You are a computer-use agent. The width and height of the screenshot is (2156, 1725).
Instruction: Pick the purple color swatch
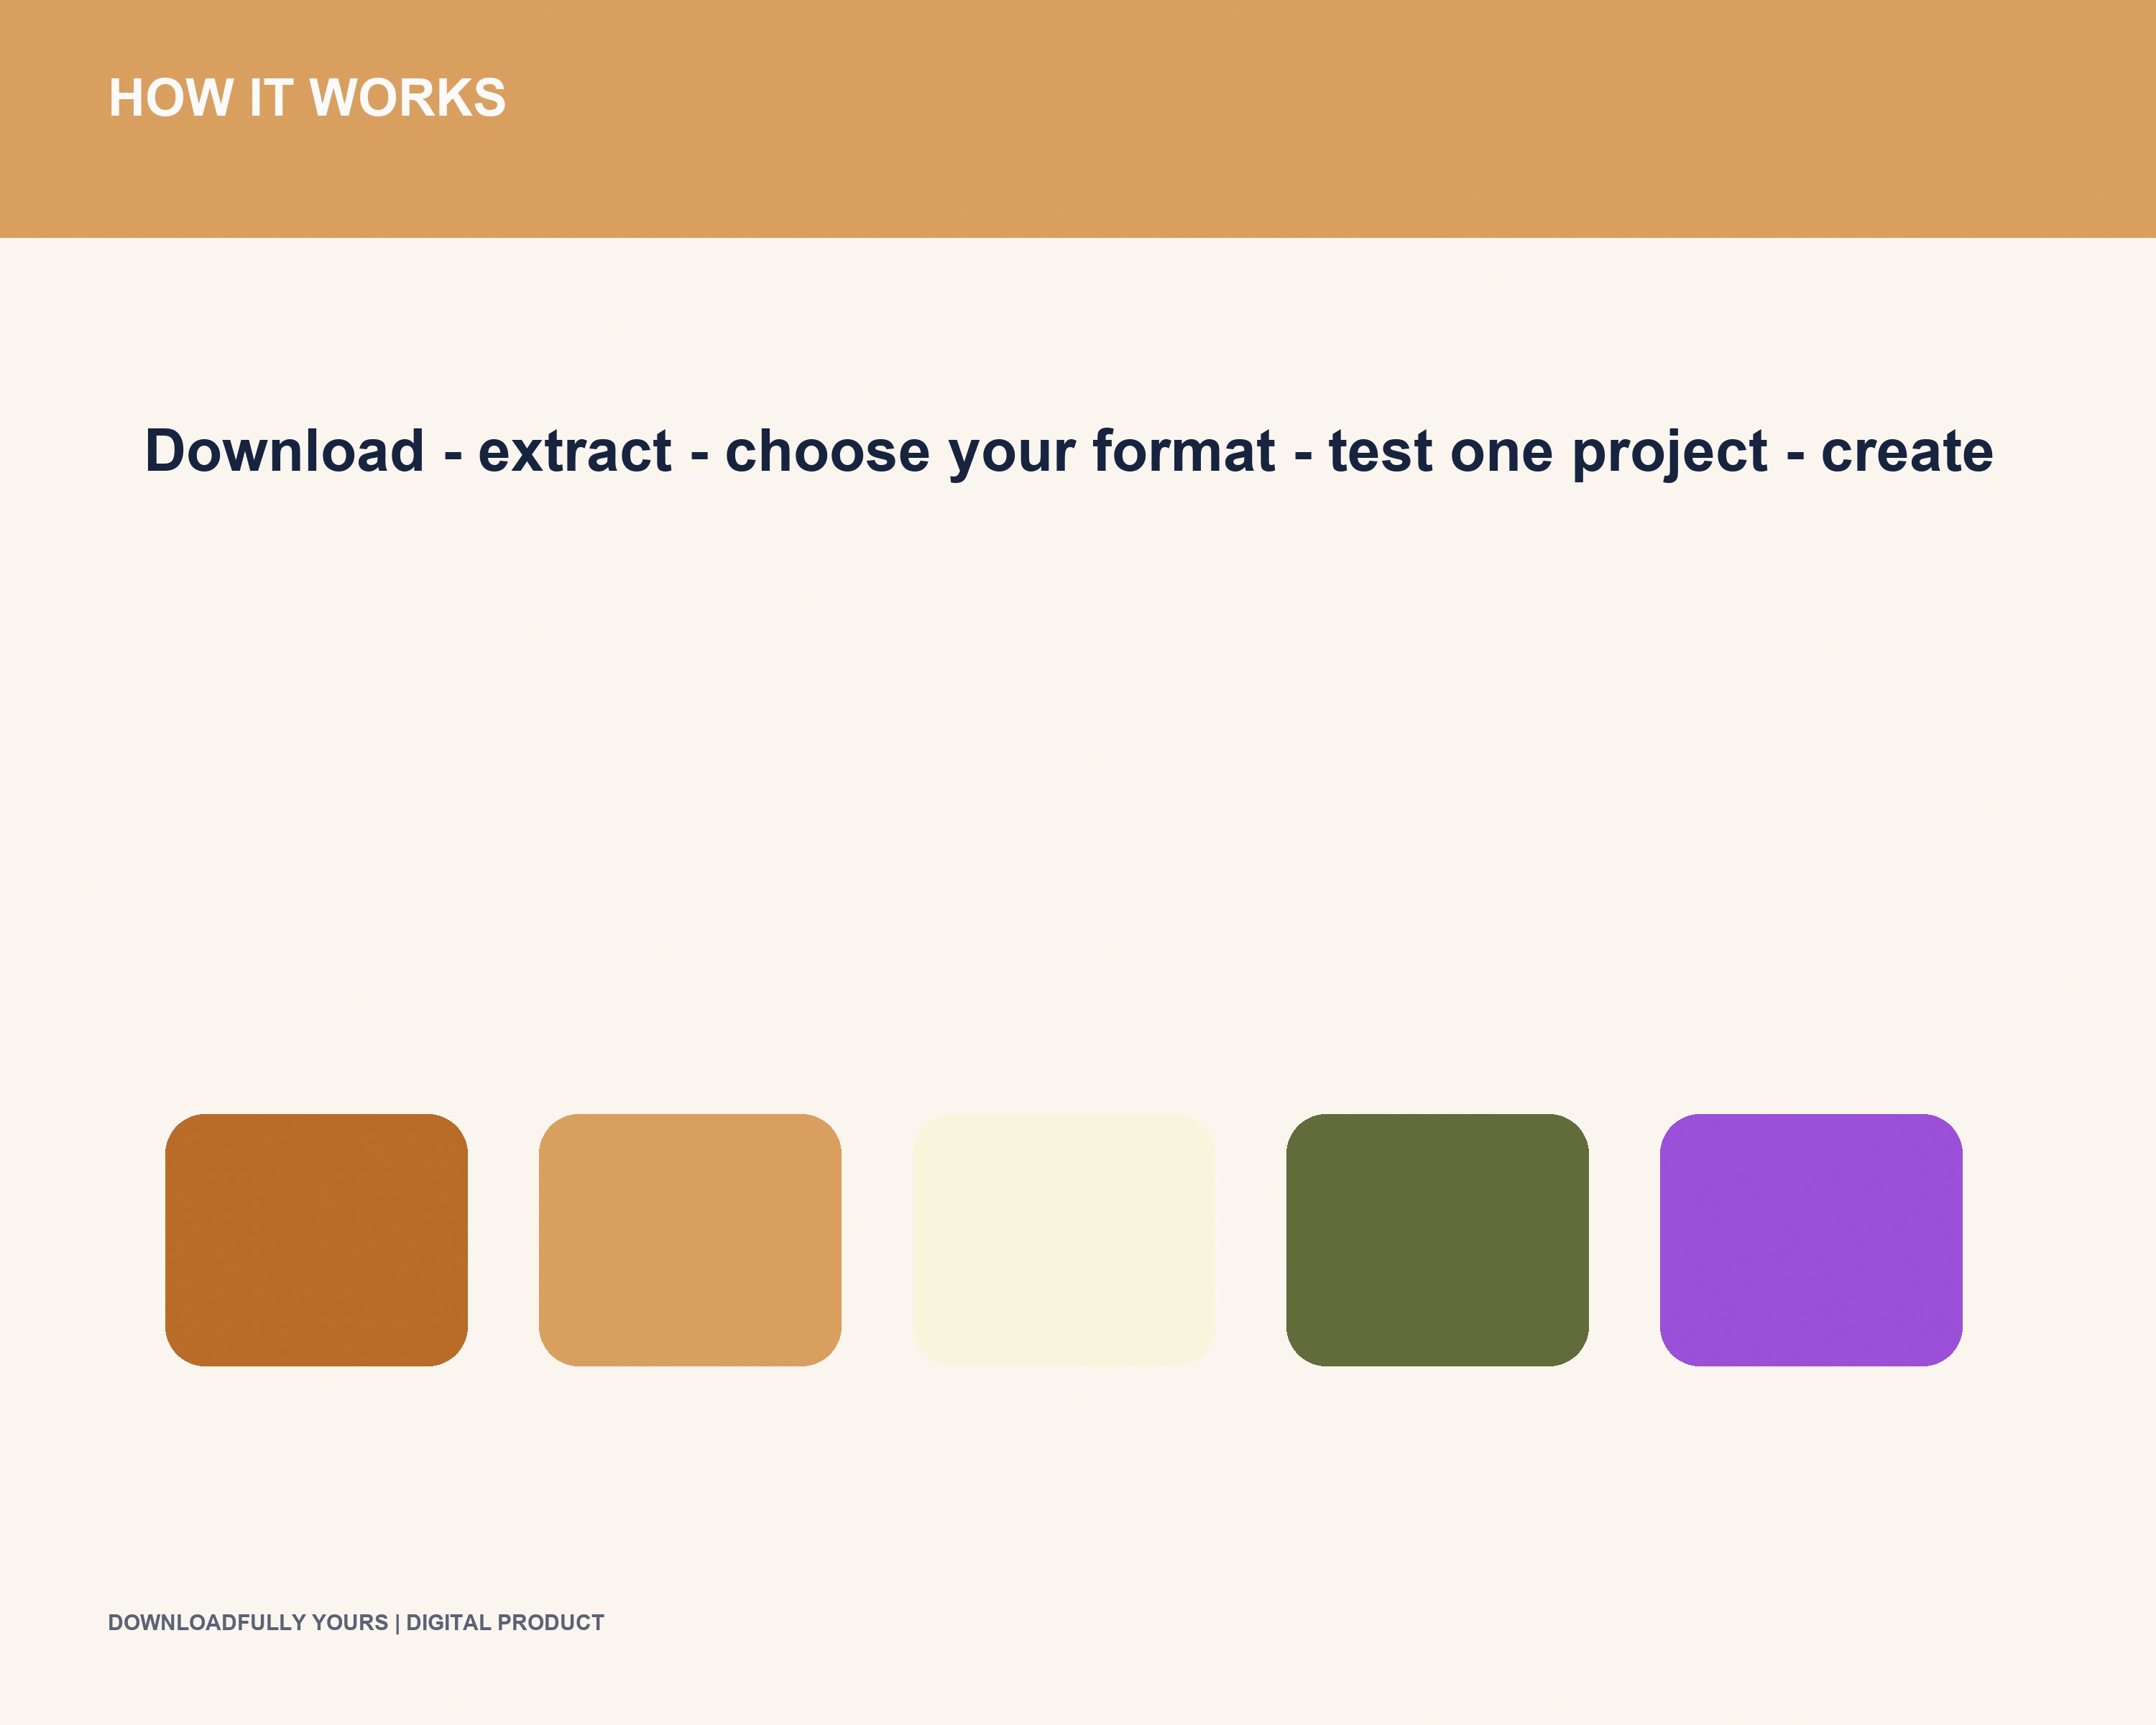pyautogui.click(x=1811, y=1239)
